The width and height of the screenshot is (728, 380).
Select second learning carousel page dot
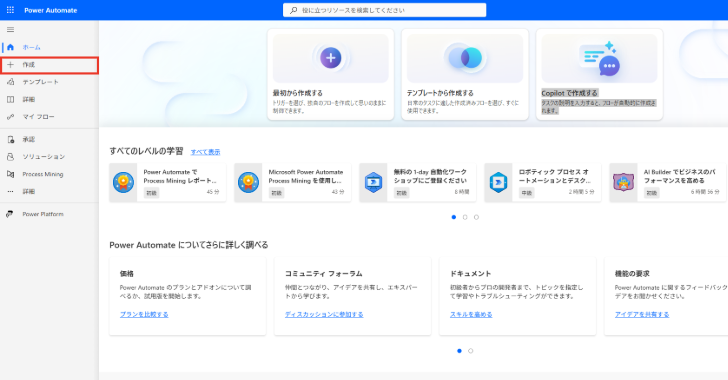(x=465, y=217)
